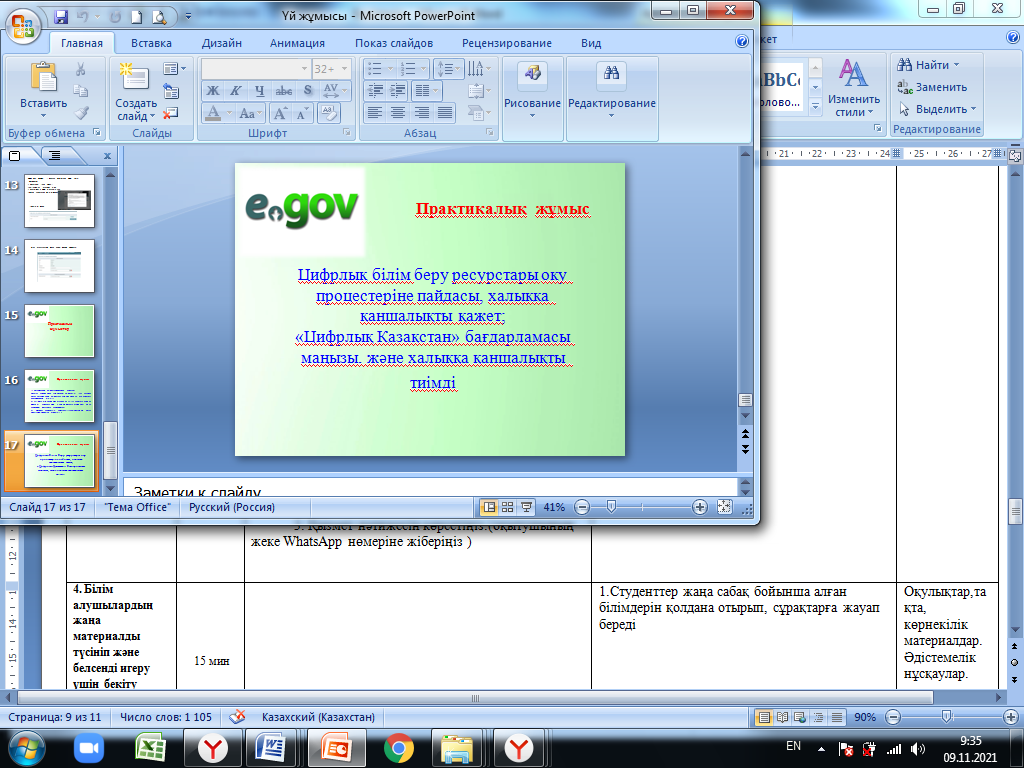Click the EN language indicator in tray
Image resolution: width=1024 pixels, height=768 pixels.
coord(793,746)
